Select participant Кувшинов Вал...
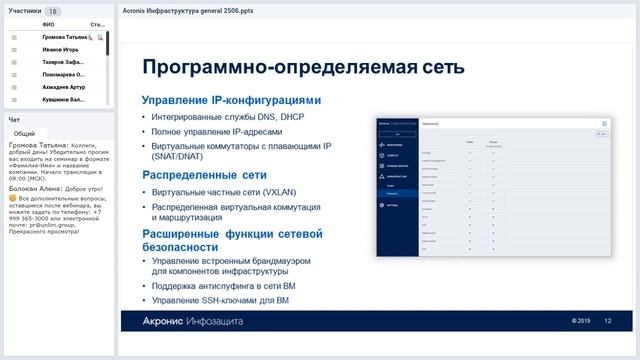This screenshot has width=640, height=360. point(63,100)
